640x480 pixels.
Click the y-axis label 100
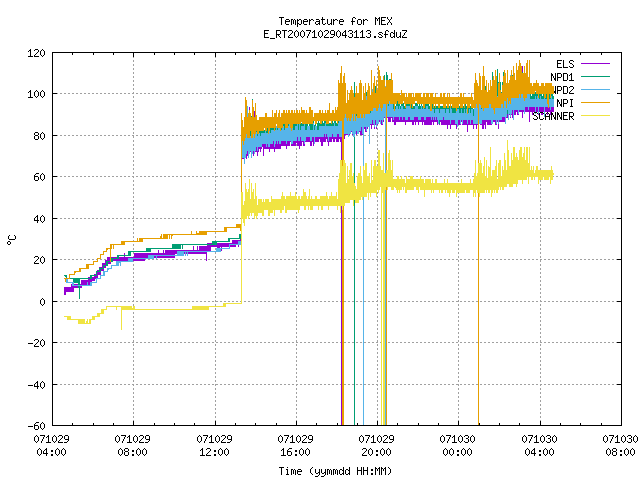[36, 94]
